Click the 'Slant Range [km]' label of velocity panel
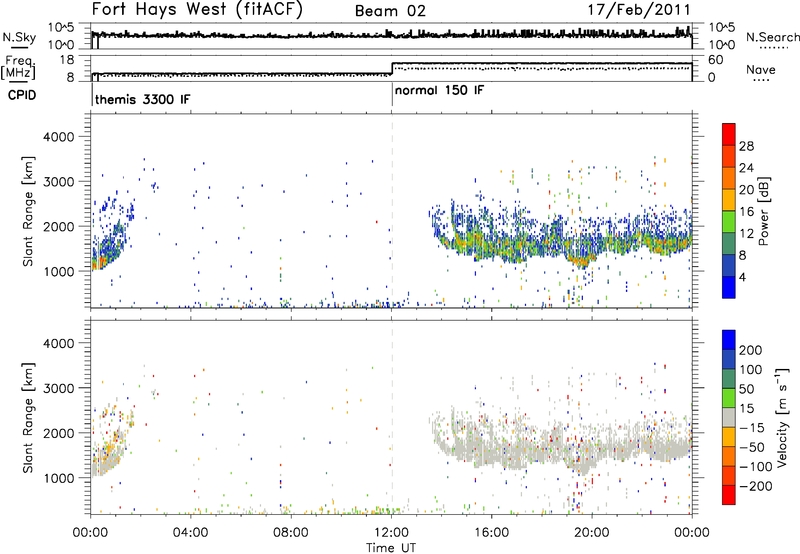 click(x=28, y=417)
